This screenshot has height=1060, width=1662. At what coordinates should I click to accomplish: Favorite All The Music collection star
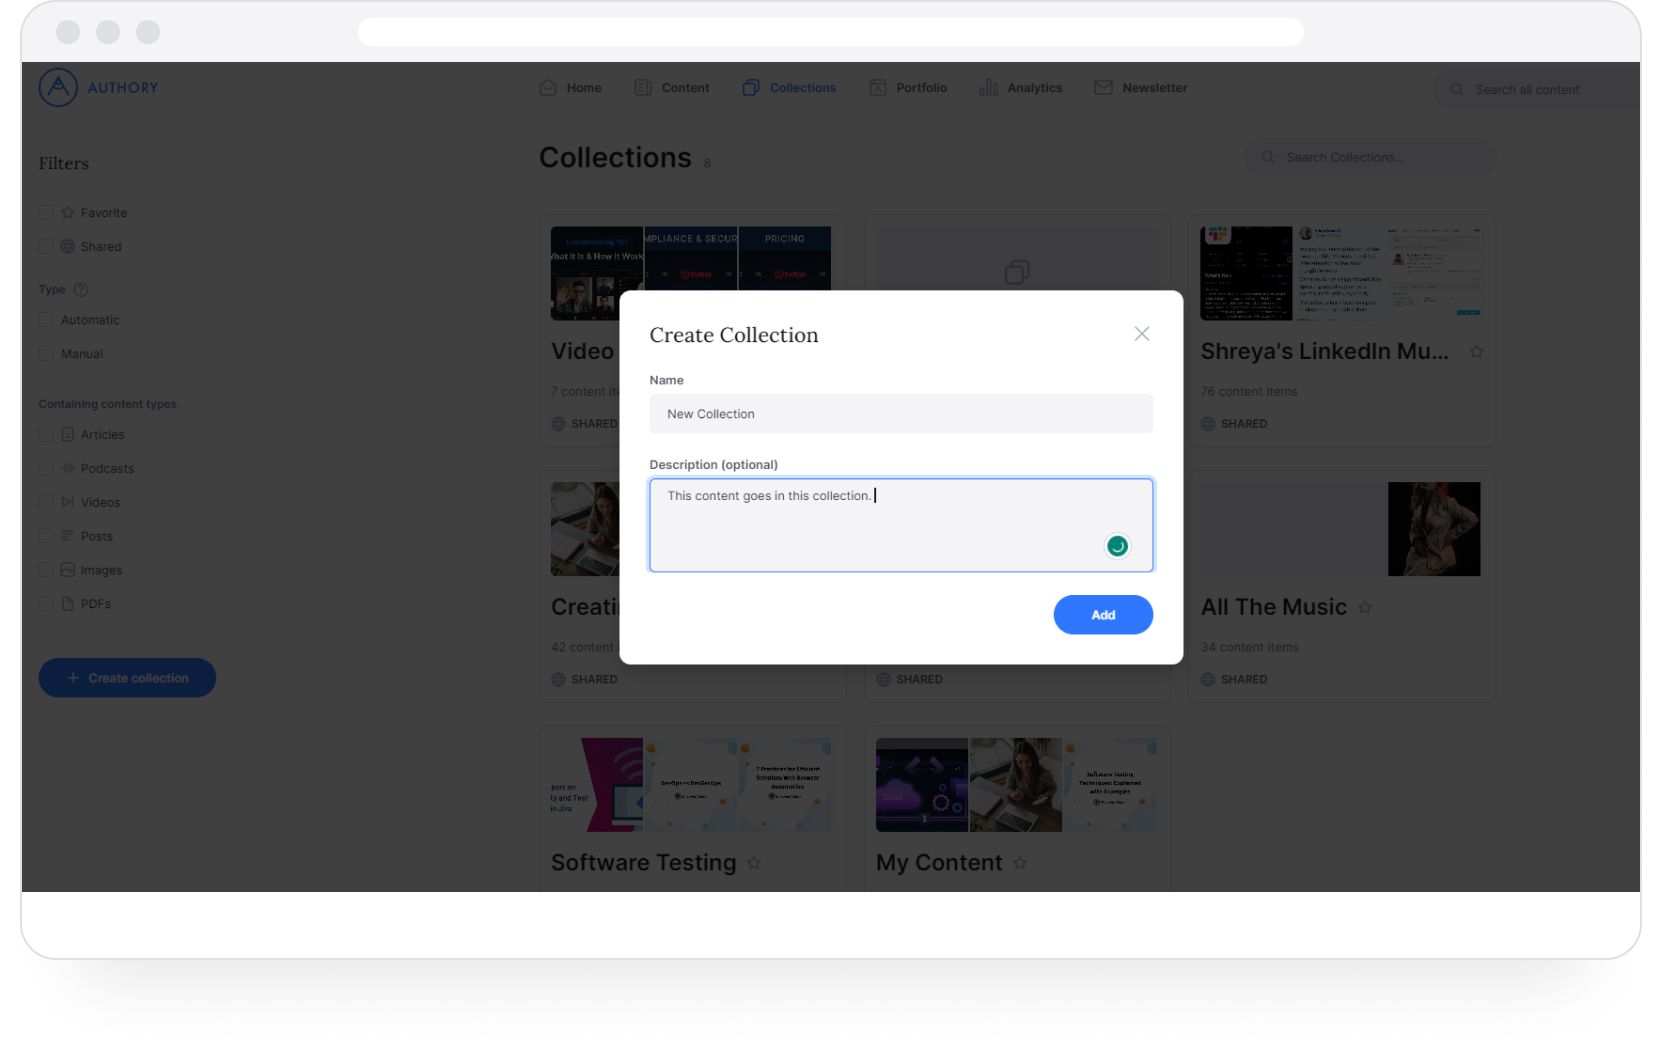(x=1365, y=608)
